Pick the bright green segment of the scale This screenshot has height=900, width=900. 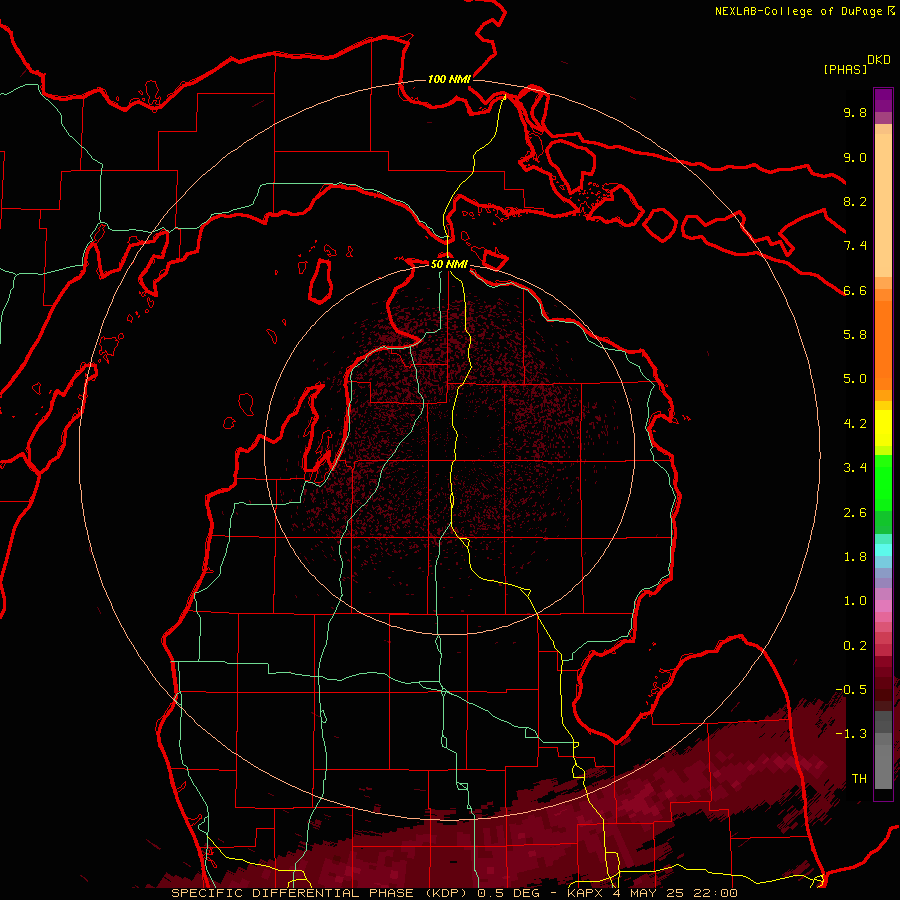pos(883,482)
